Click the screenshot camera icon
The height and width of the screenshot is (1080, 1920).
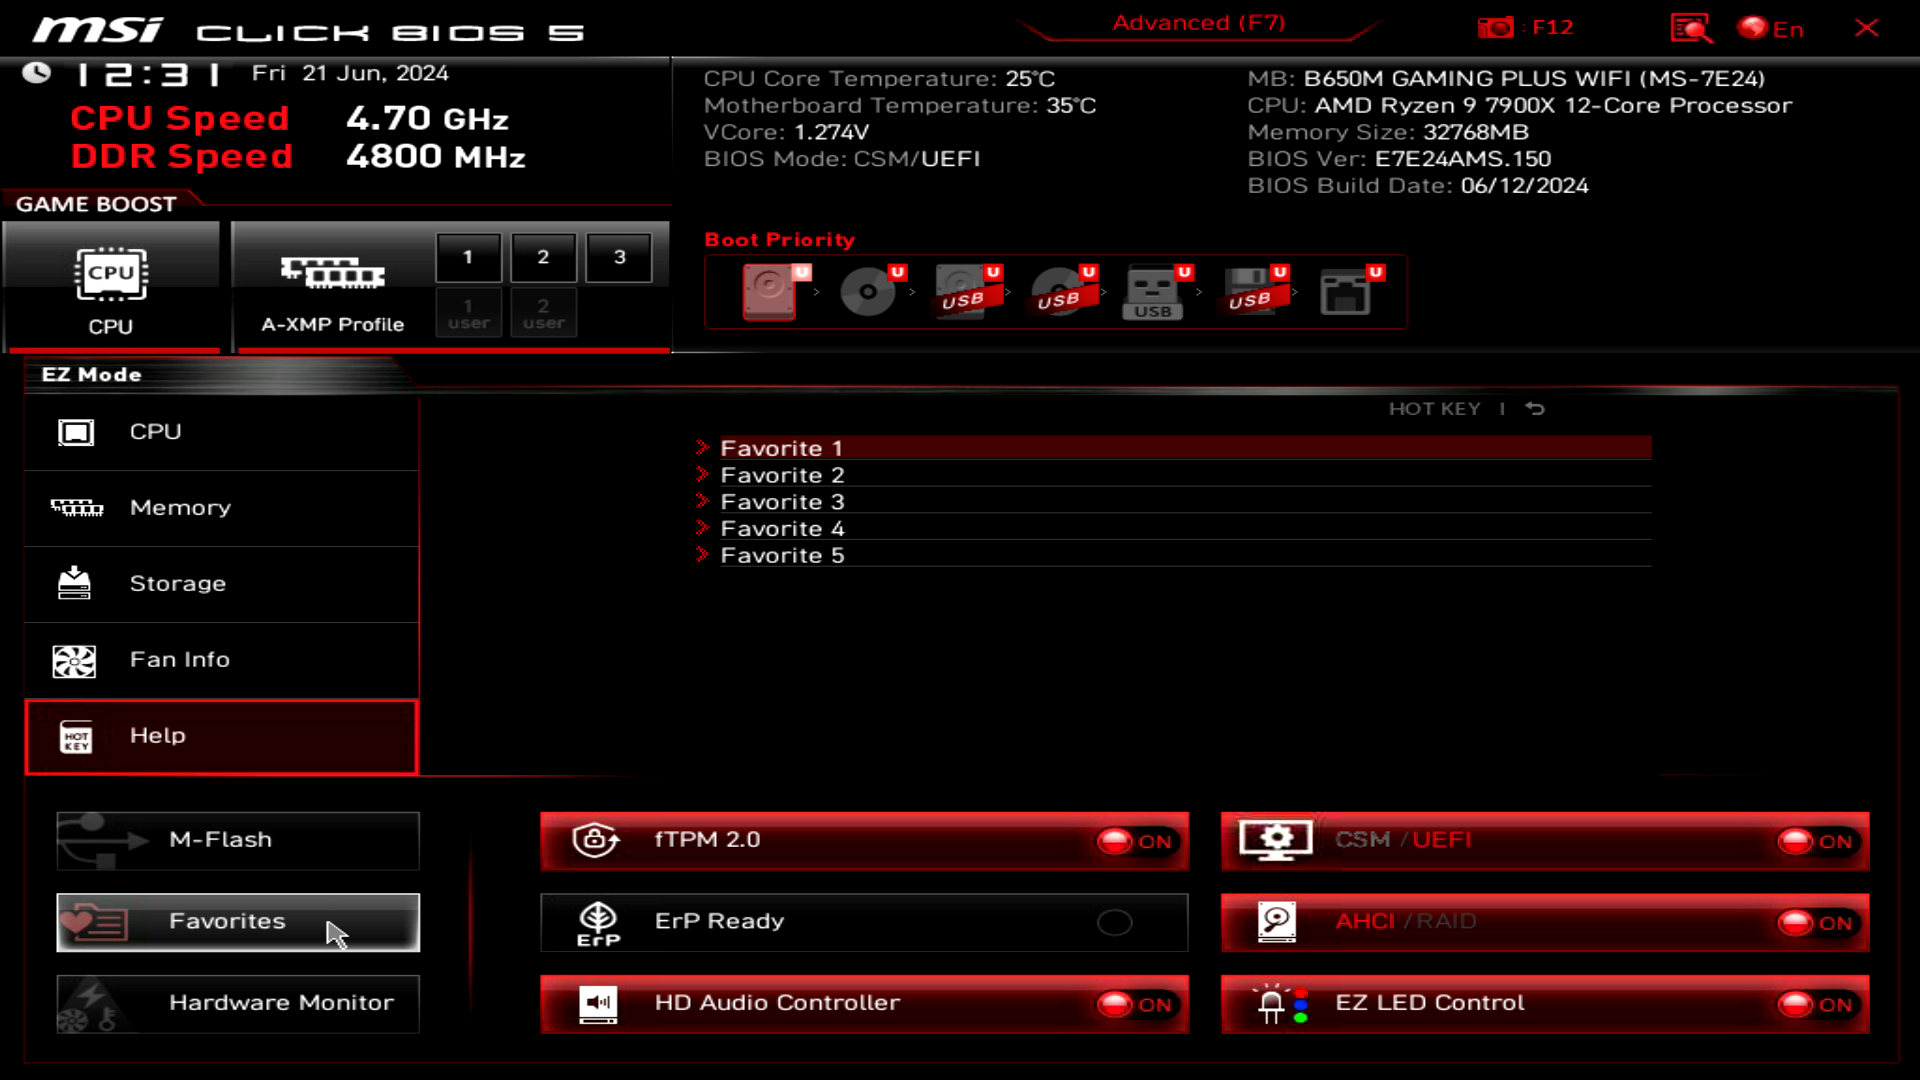pyautogui.click(x=1496, y=27)
